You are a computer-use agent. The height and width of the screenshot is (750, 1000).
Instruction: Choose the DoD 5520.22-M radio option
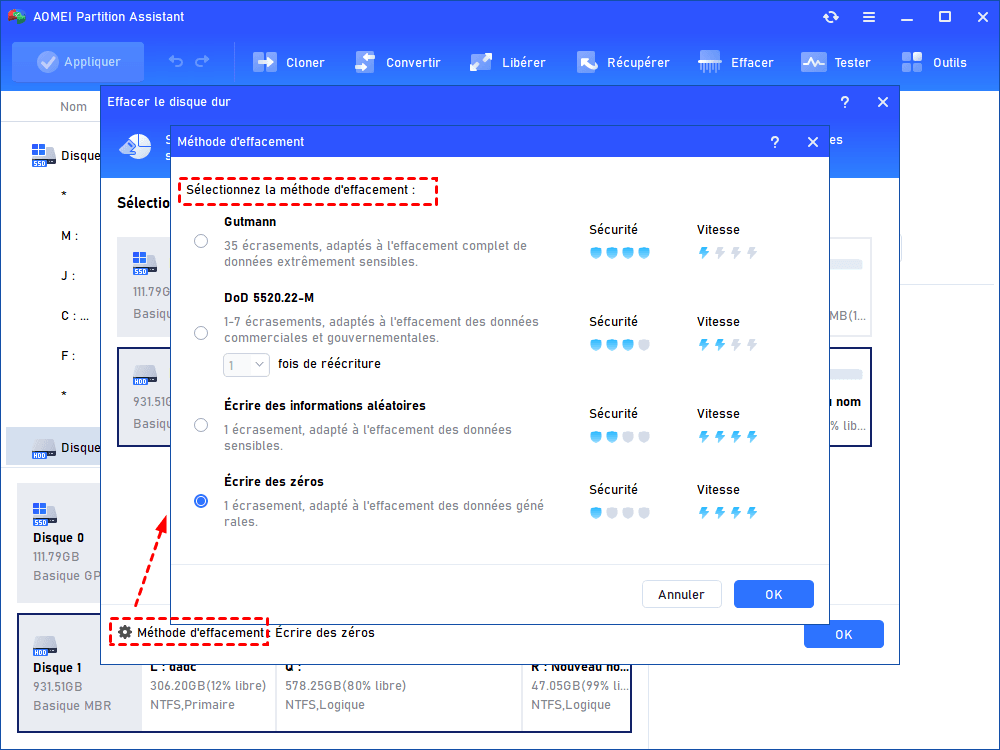point(201,333)
